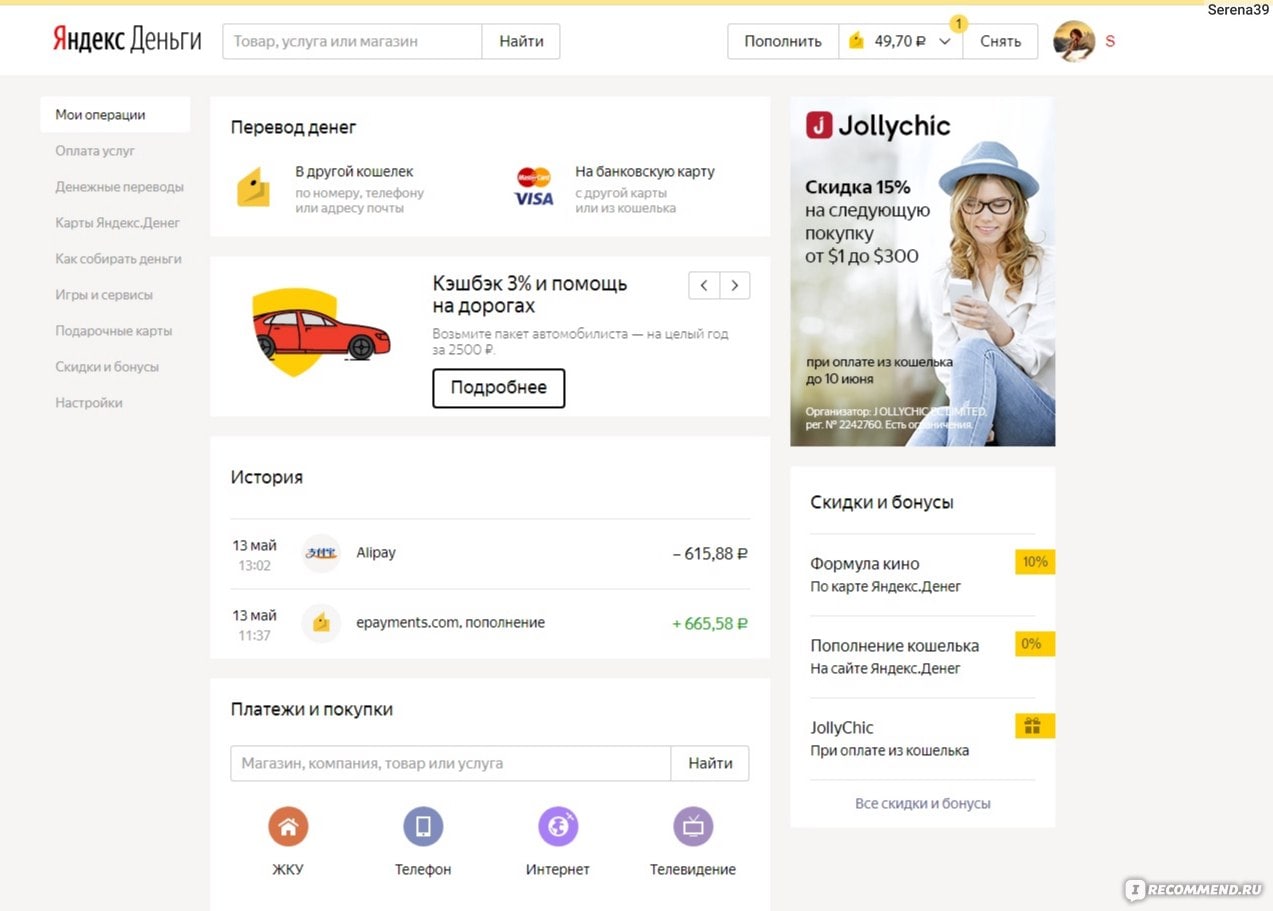
Task: Select the Телефон phone icon
Action: click(423, 827)
